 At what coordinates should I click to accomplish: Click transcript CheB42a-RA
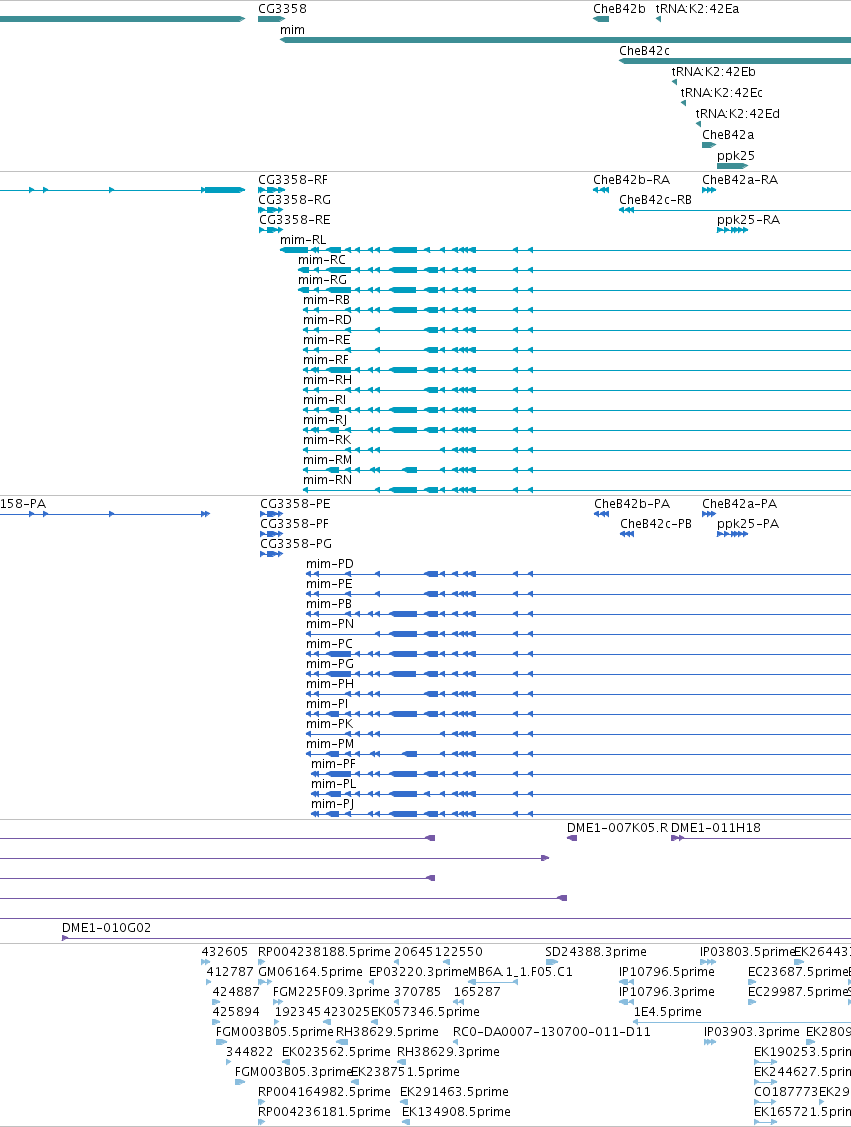(740, 180)
